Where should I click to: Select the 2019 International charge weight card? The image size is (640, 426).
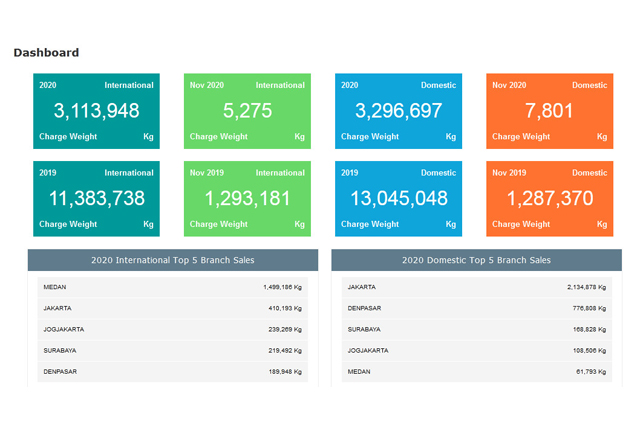(96, 198)
